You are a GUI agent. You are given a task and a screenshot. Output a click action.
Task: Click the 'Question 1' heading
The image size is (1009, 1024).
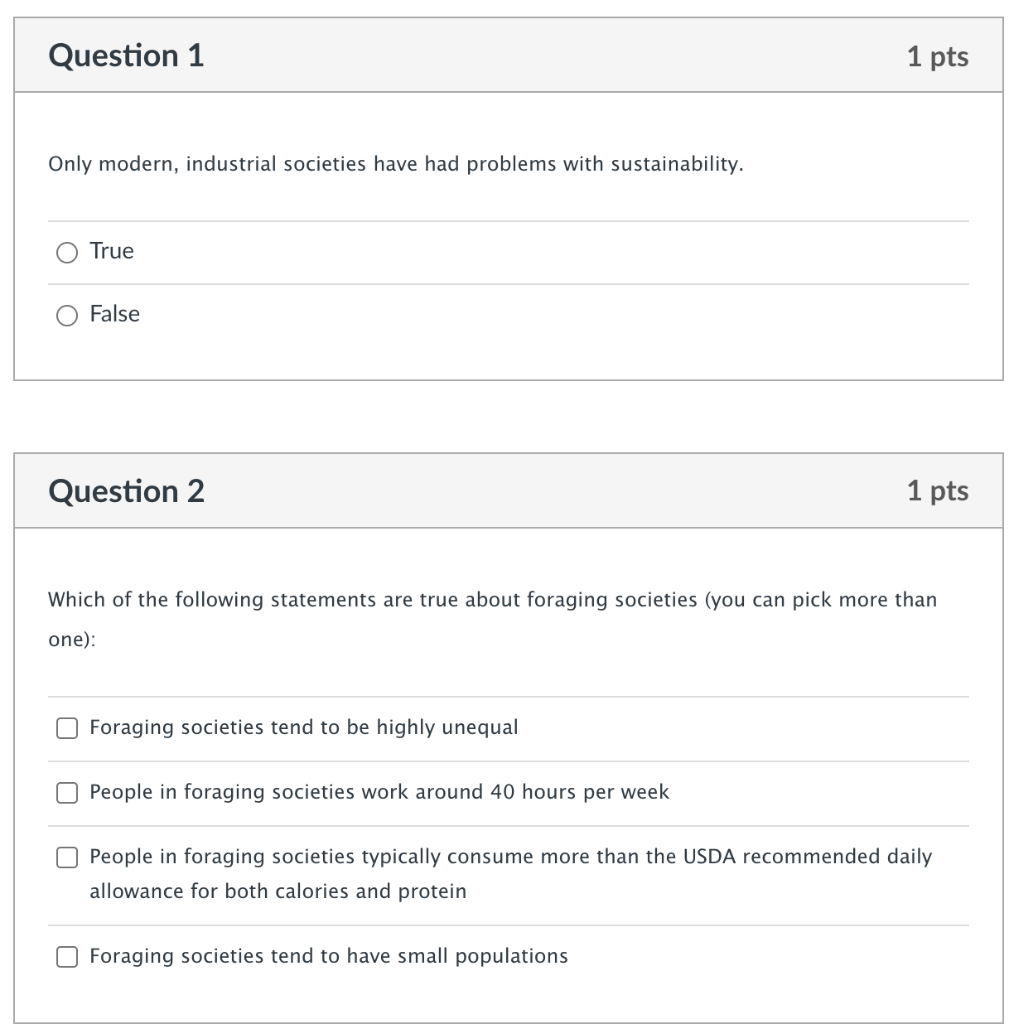tap(126, 56)
